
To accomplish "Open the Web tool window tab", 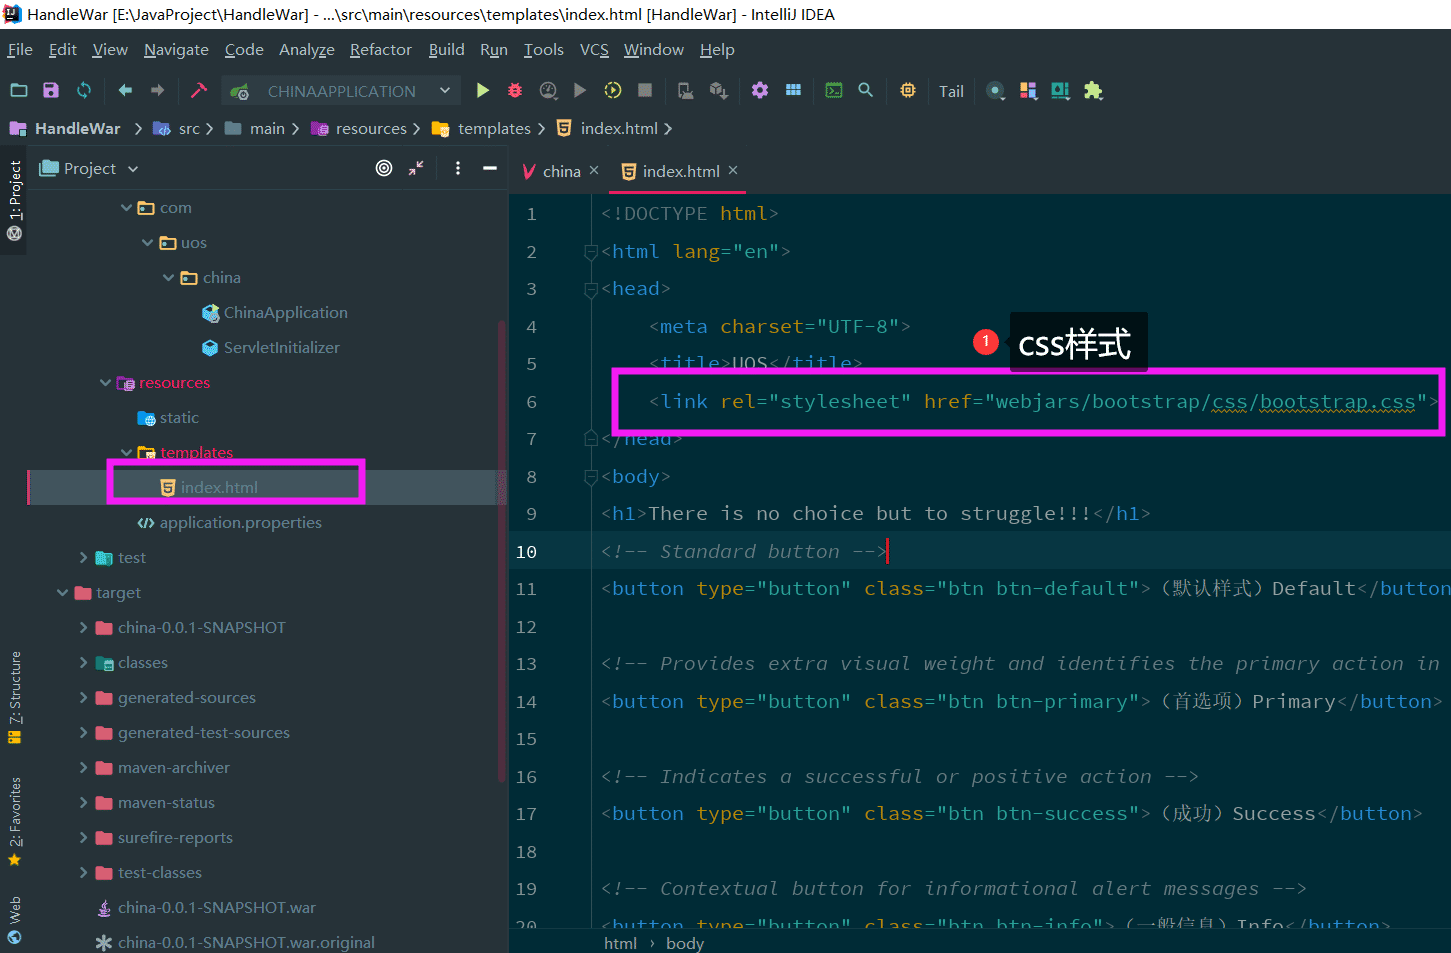I will pyautogui.click(x=14, y=919).
